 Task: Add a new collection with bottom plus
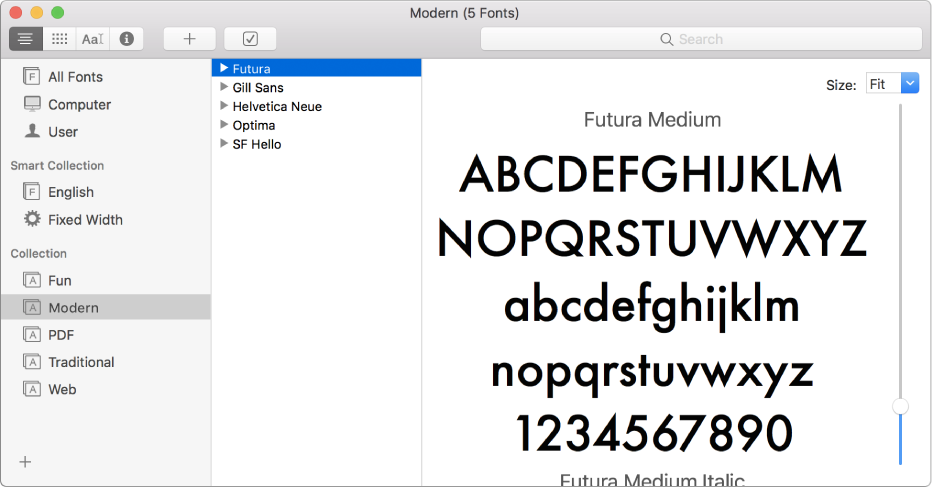click(x=26, y=462)
